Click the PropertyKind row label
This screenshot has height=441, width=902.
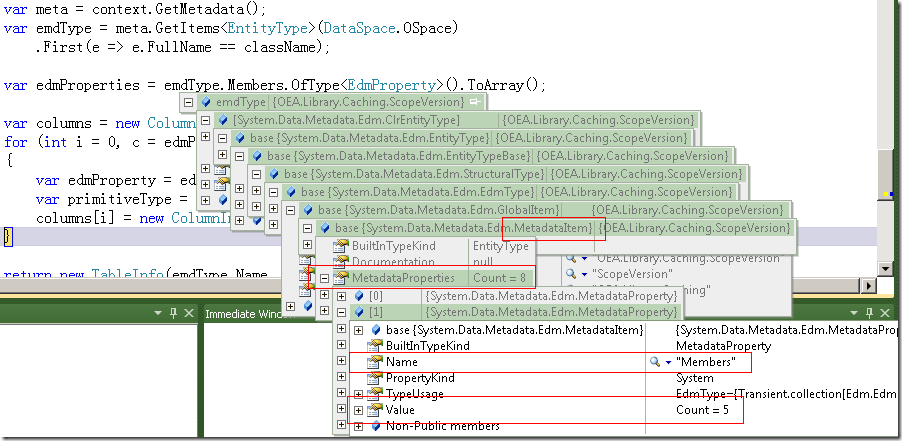coord(420,378)
